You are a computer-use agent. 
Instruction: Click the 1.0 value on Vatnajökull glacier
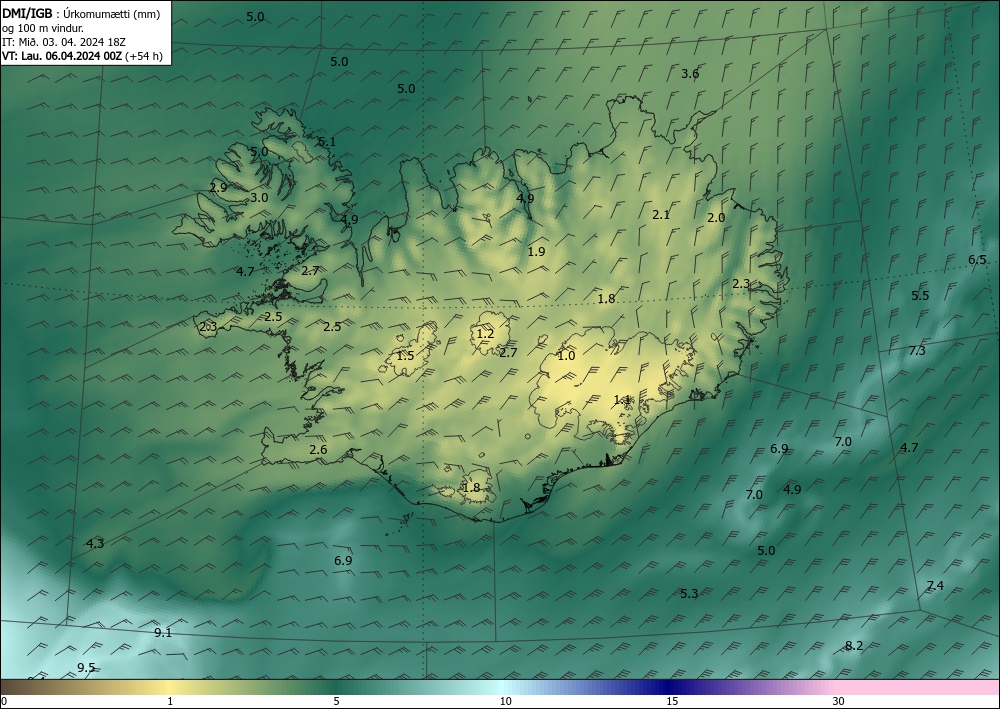click(566, 356)
